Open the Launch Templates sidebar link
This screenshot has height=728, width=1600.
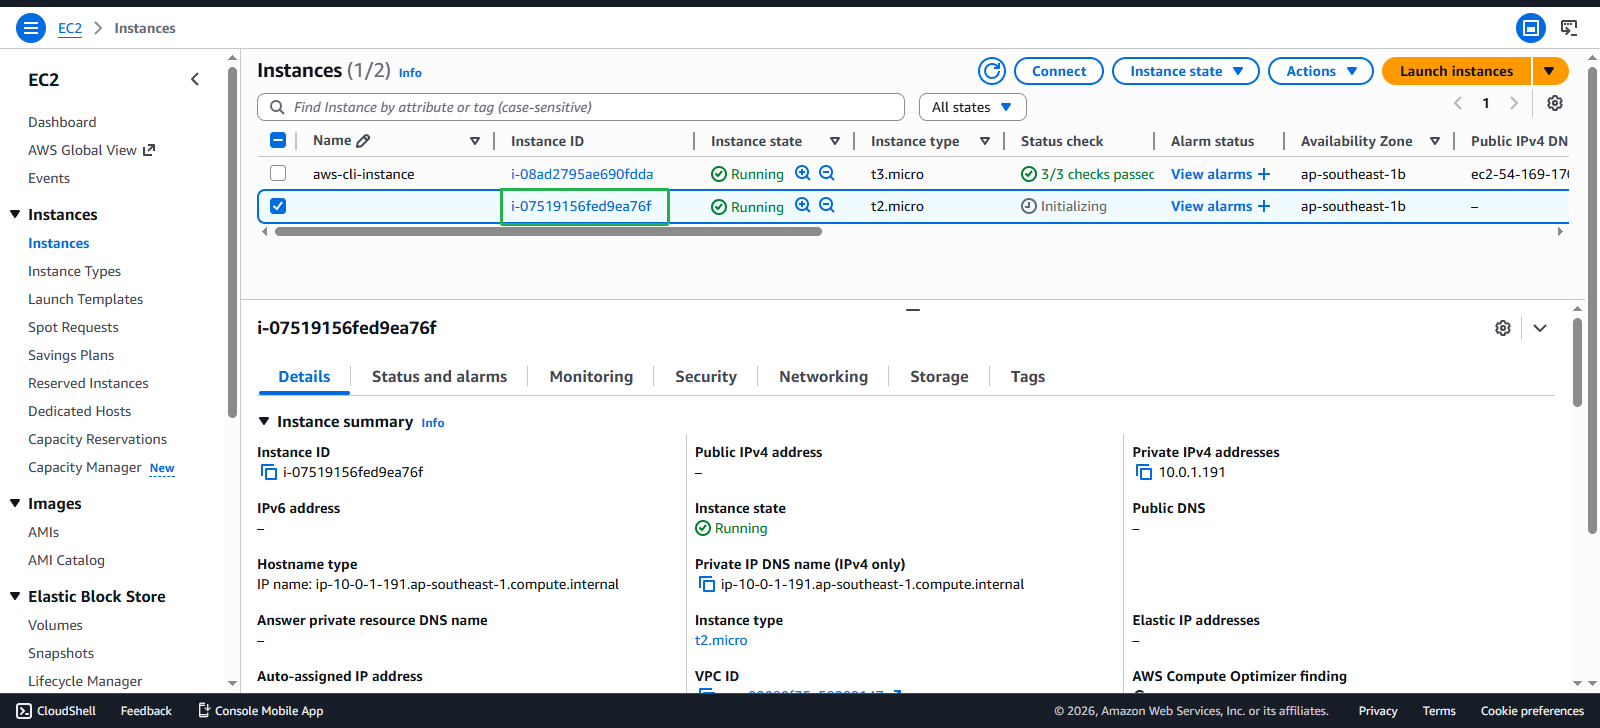pos(85,299)
